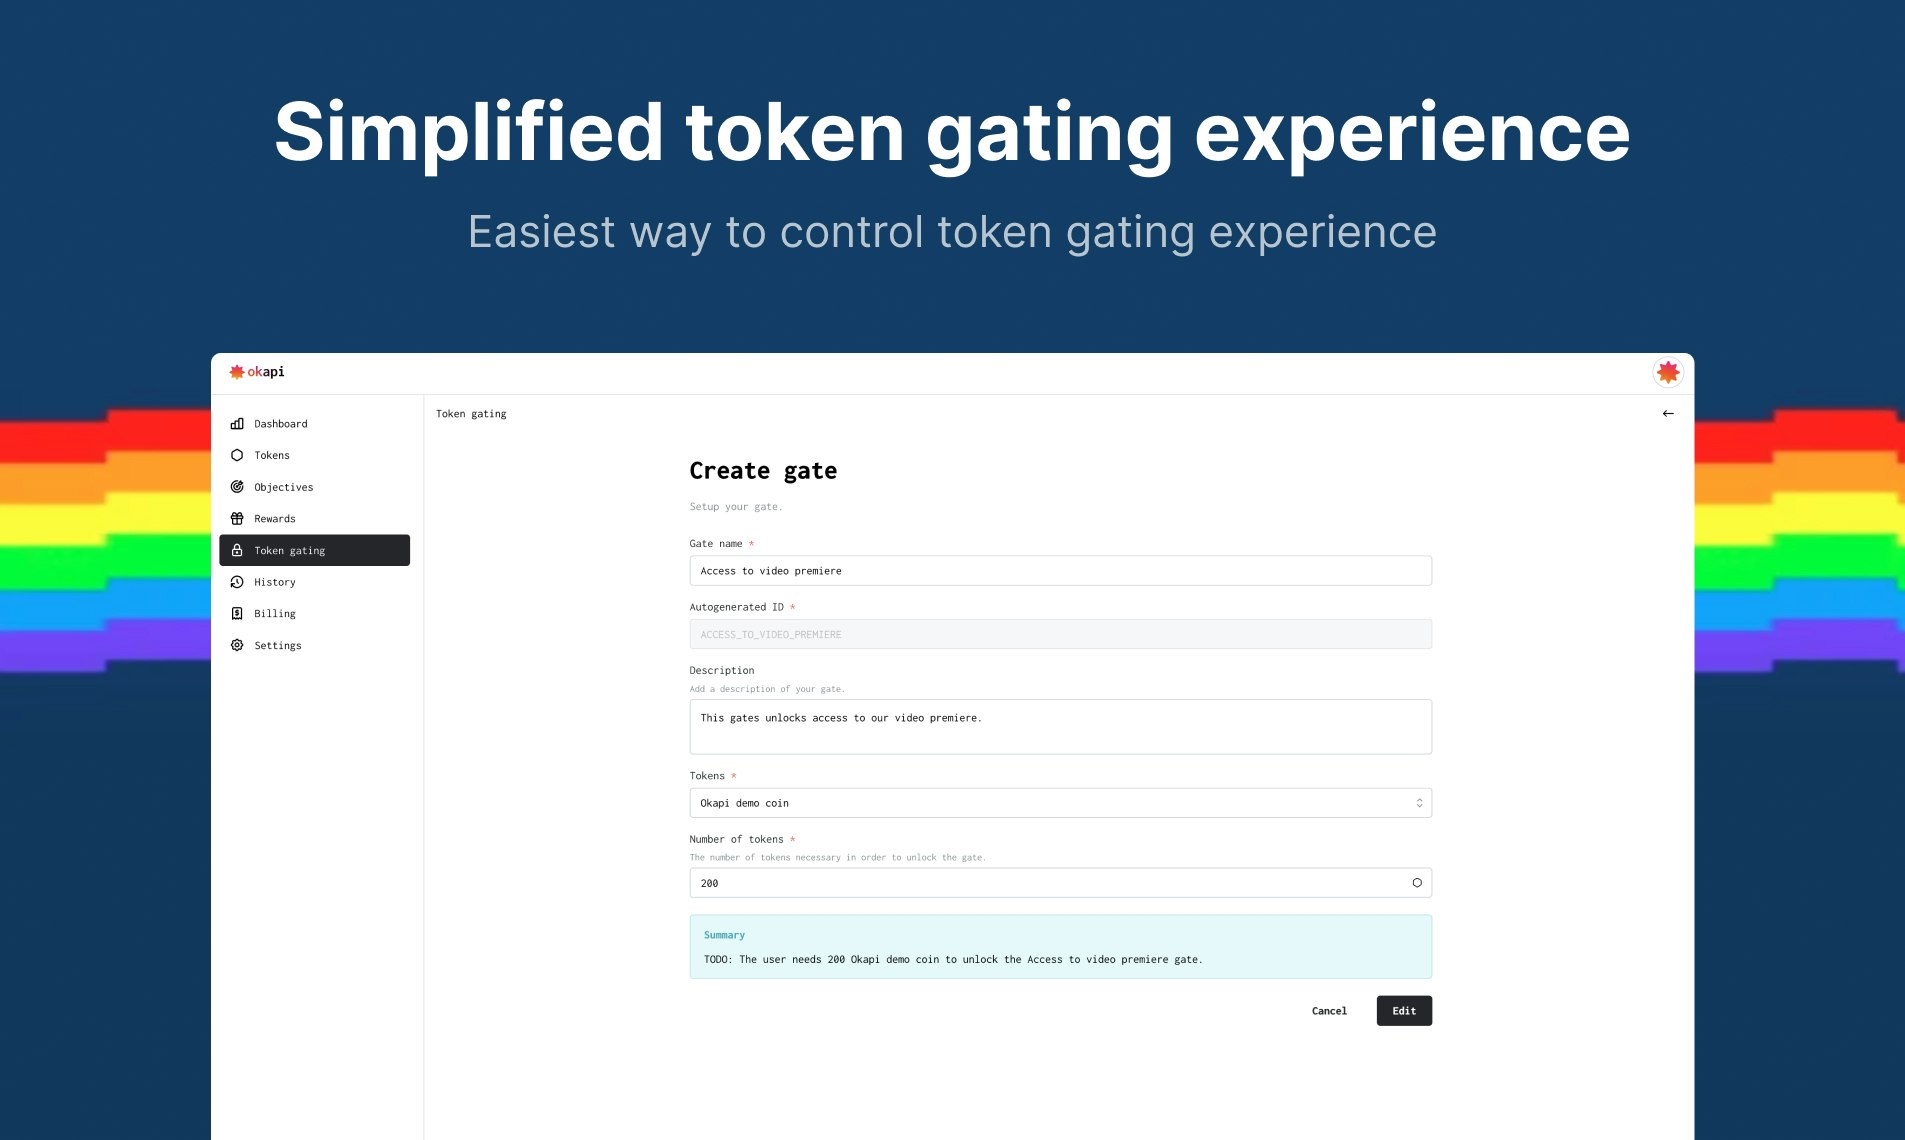Adjust the number of tokens stepper control

point(1417,883)
